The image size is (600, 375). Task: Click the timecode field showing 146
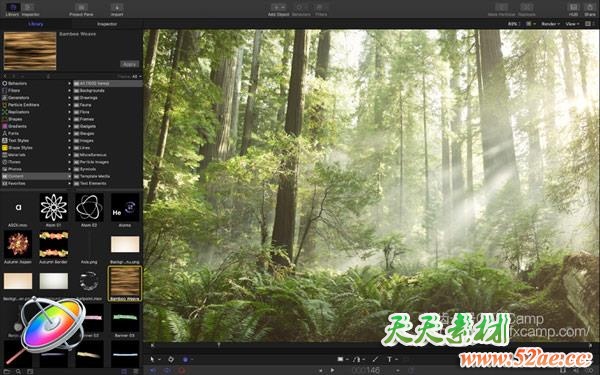(366, 370)
